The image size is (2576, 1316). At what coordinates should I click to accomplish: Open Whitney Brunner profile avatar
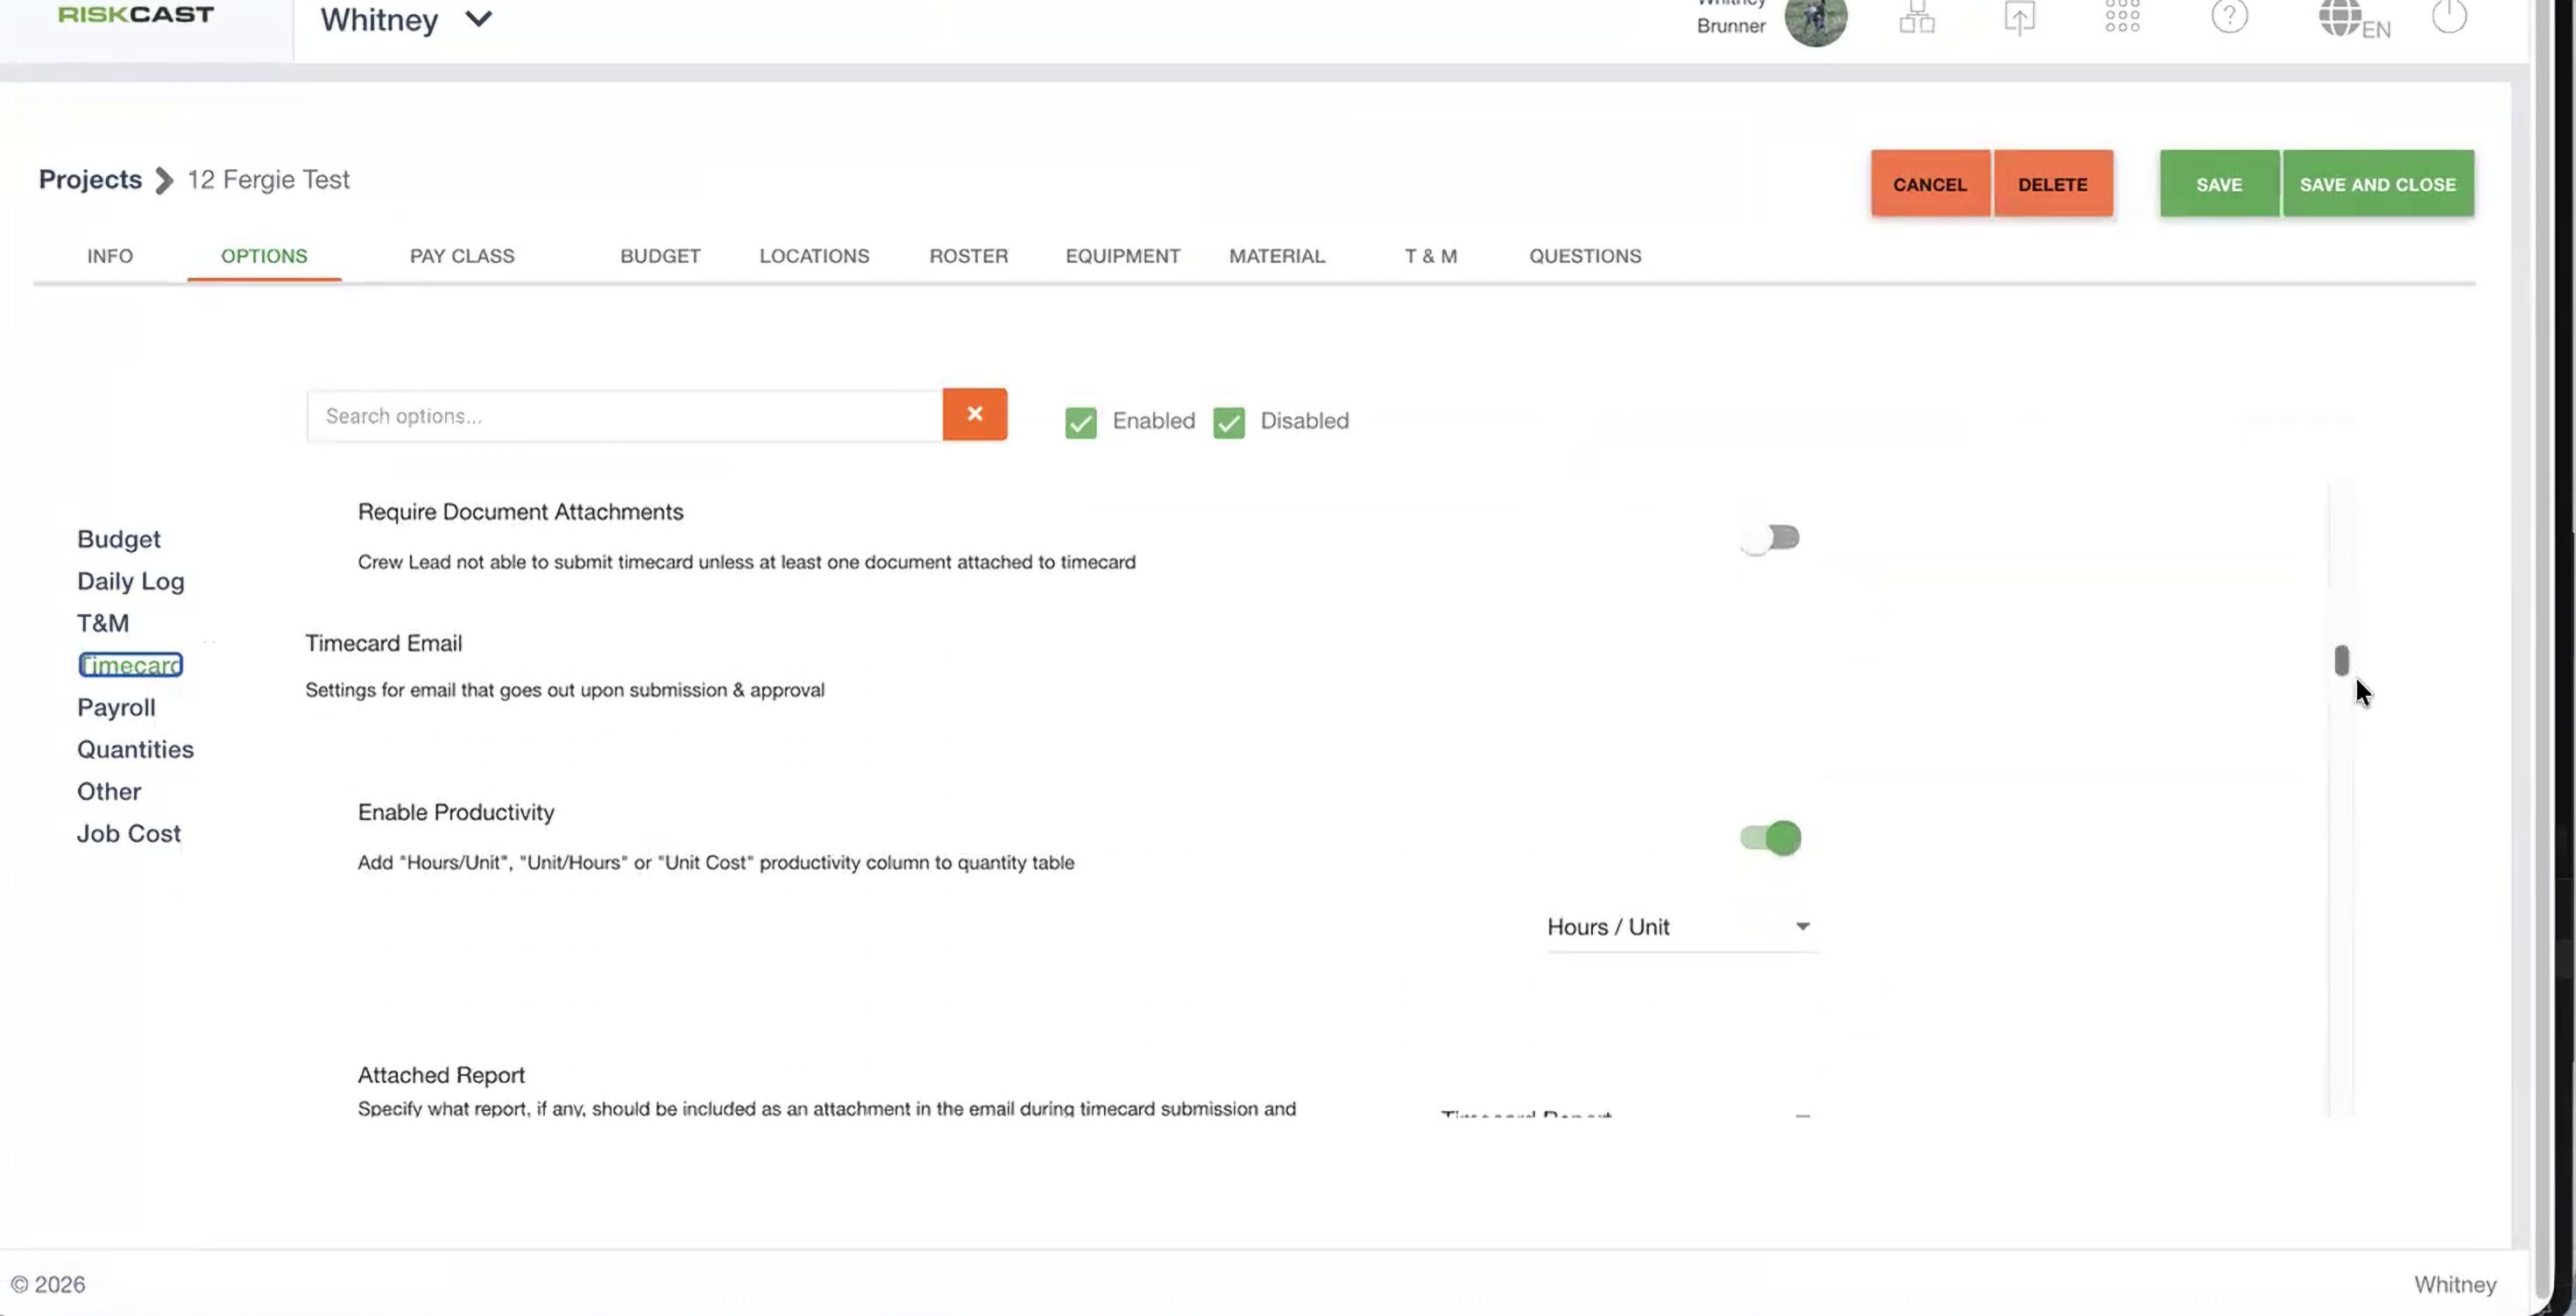[1815, 21]
